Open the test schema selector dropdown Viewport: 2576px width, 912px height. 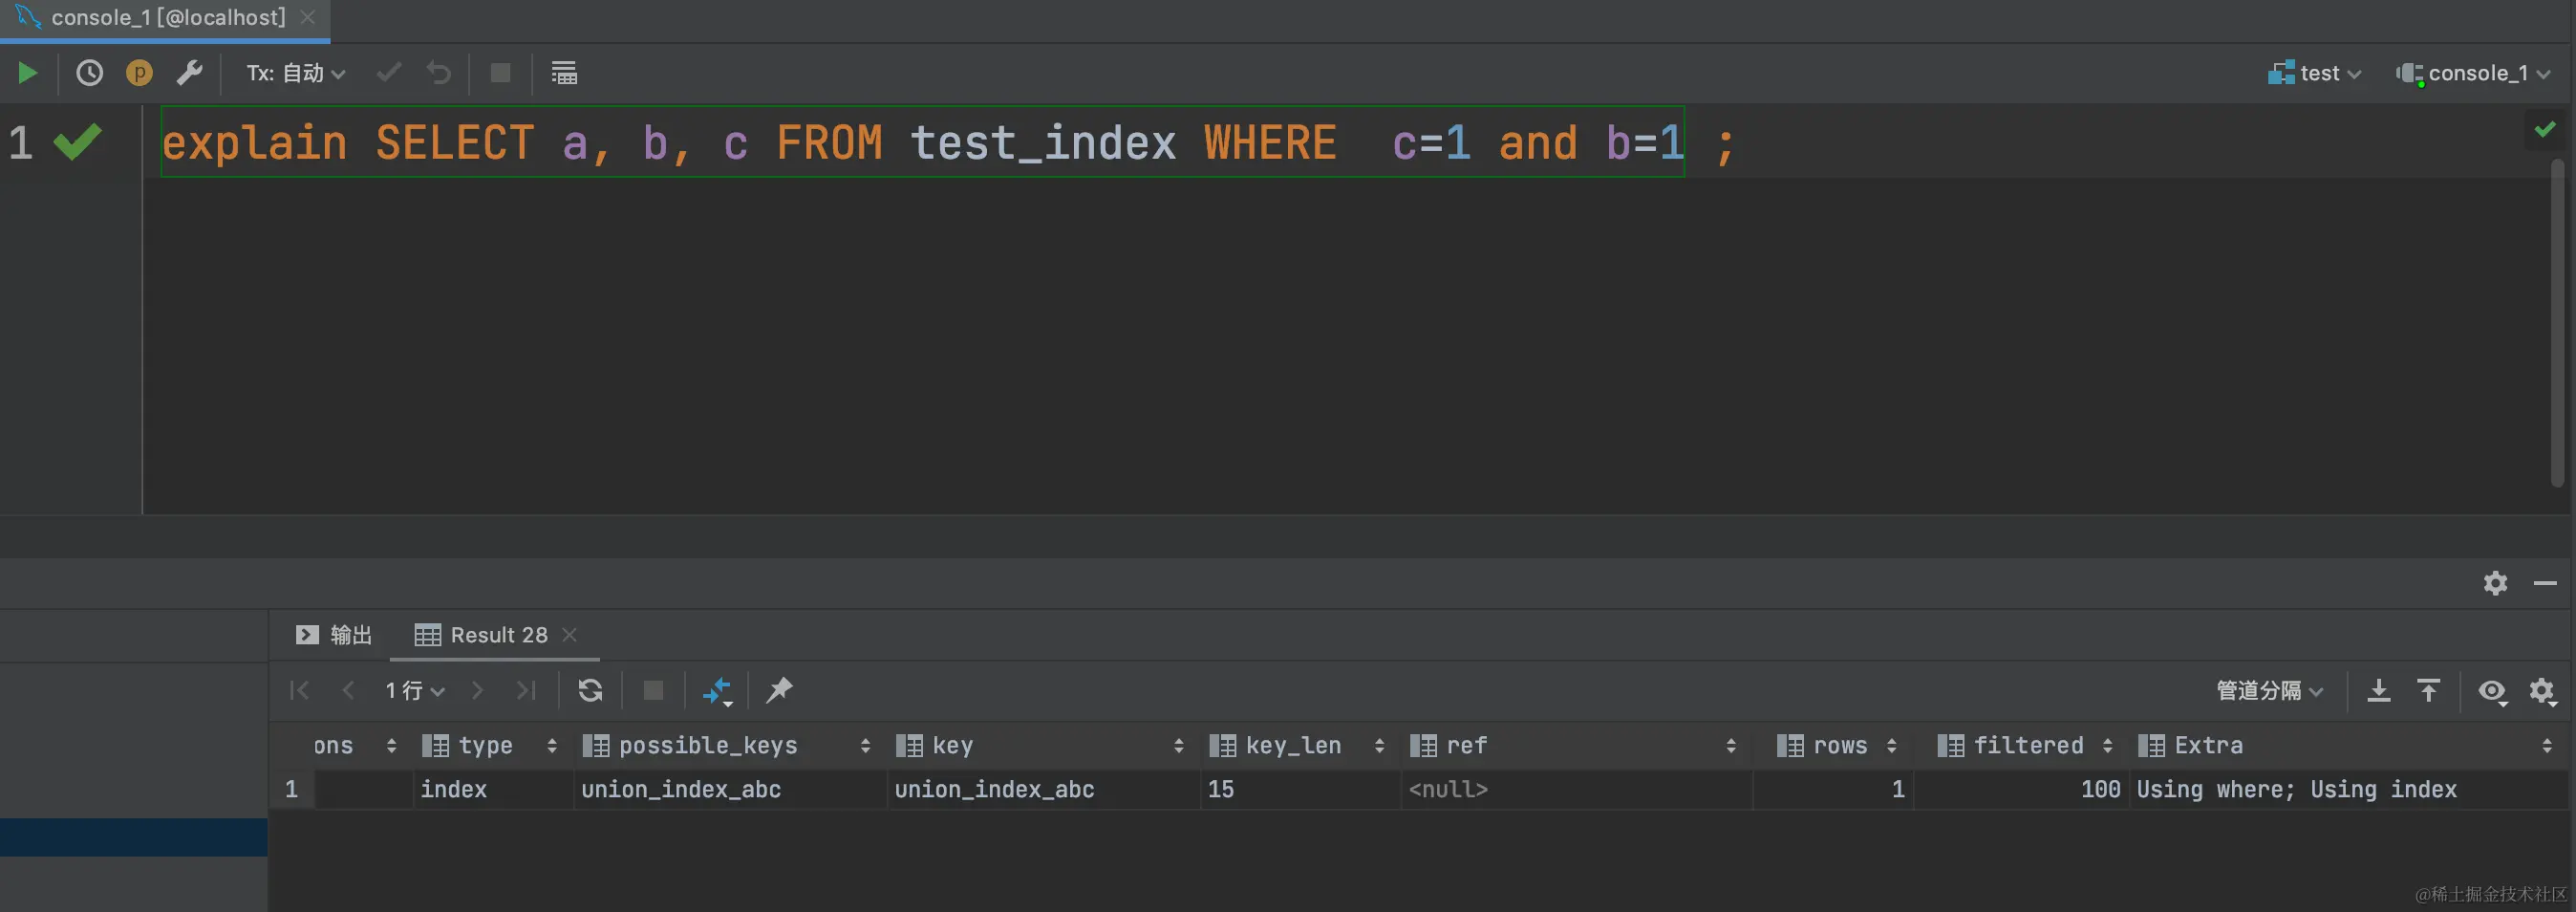click(x=2314, y=73)
